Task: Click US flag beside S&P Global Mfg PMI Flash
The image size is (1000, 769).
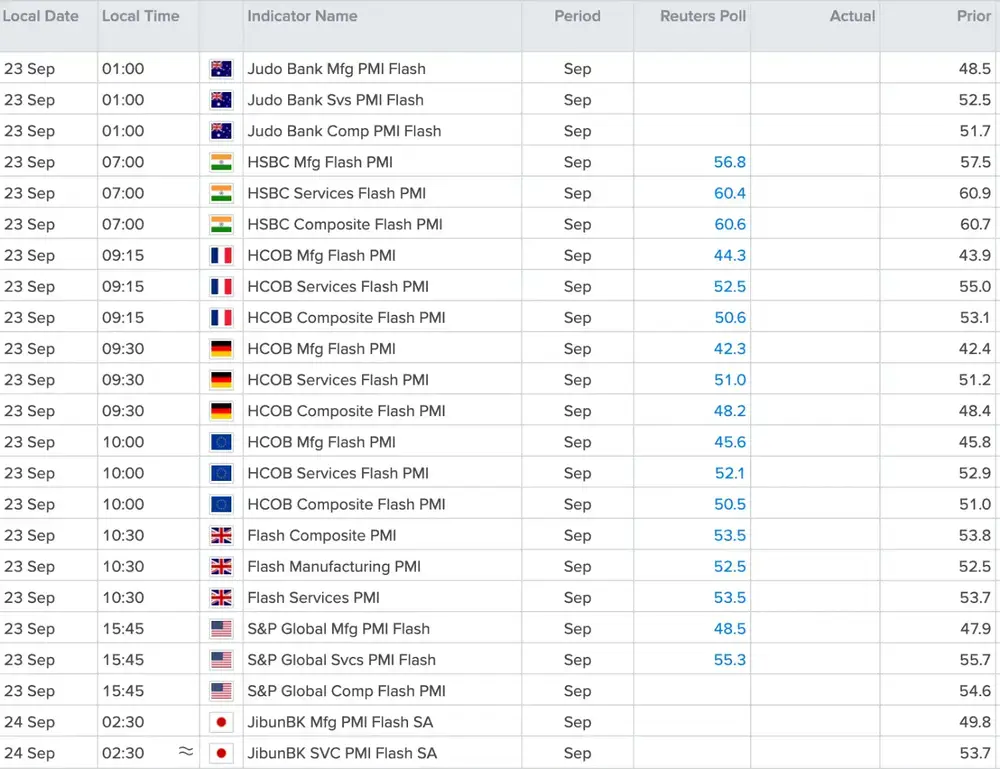Action: 221,629
